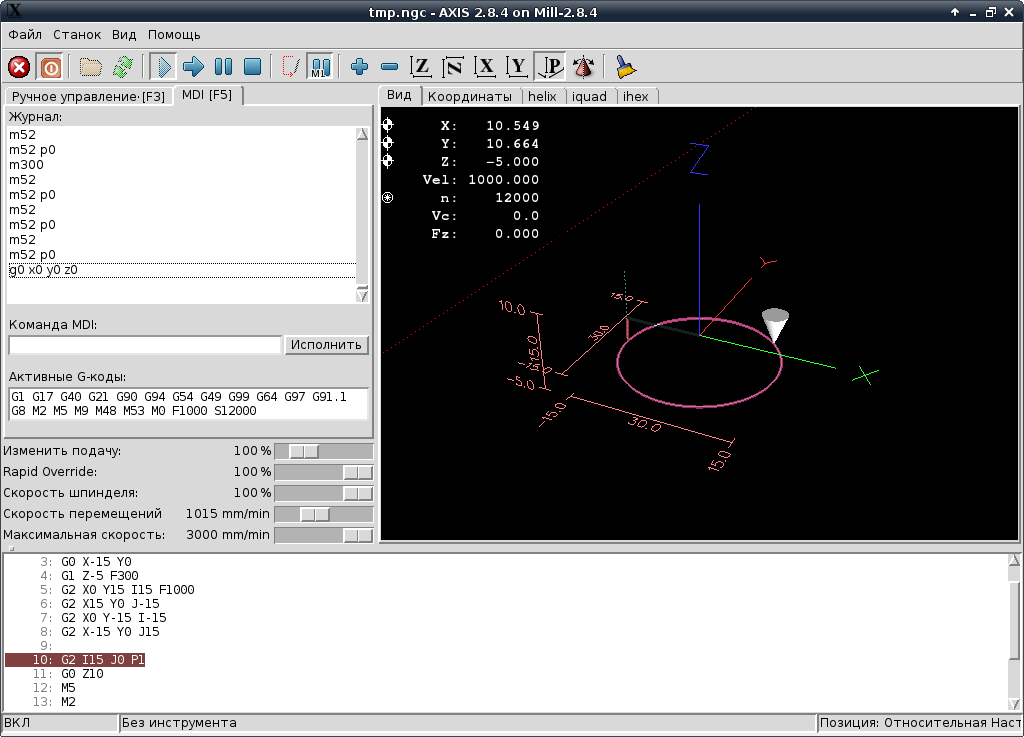Click the run program play icon
Screen dimensions: 1024x737
click(x=163, y=67)
